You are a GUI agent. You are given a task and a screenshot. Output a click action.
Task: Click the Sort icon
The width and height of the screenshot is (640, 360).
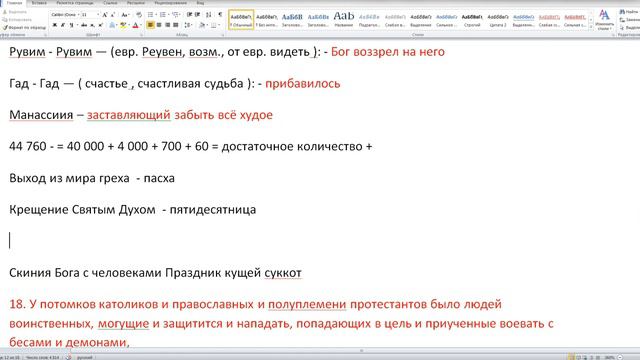pyautogui.click(x=209, y=15)
